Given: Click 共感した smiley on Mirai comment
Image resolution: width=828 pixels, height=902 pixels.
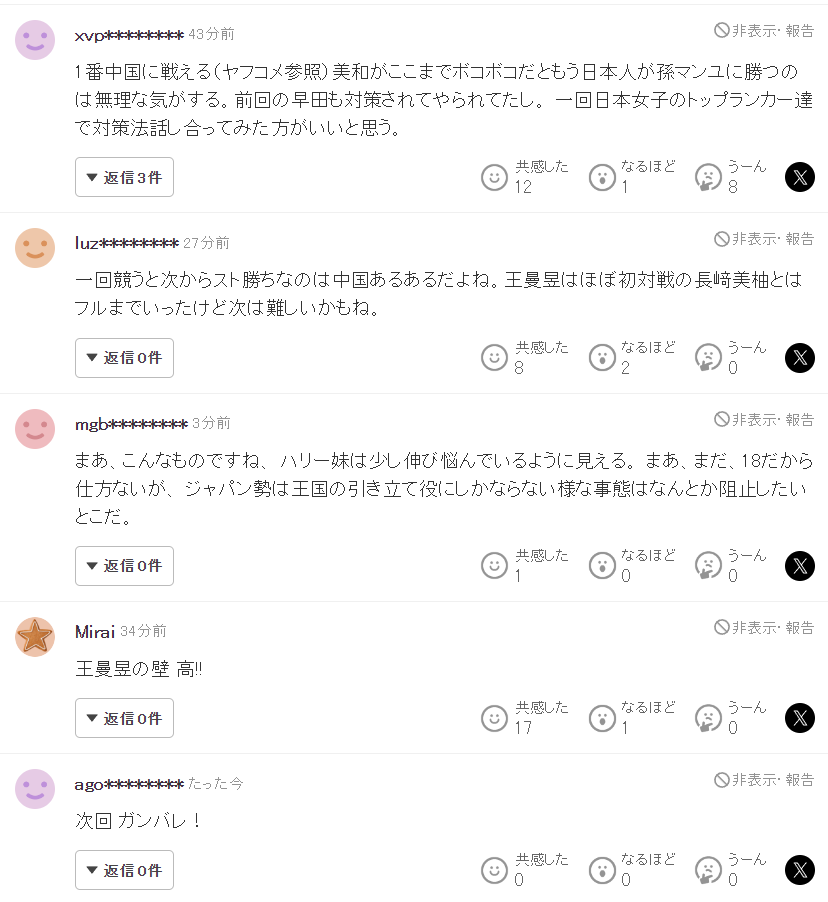Looking at the screenshot, I should [494, 718].
